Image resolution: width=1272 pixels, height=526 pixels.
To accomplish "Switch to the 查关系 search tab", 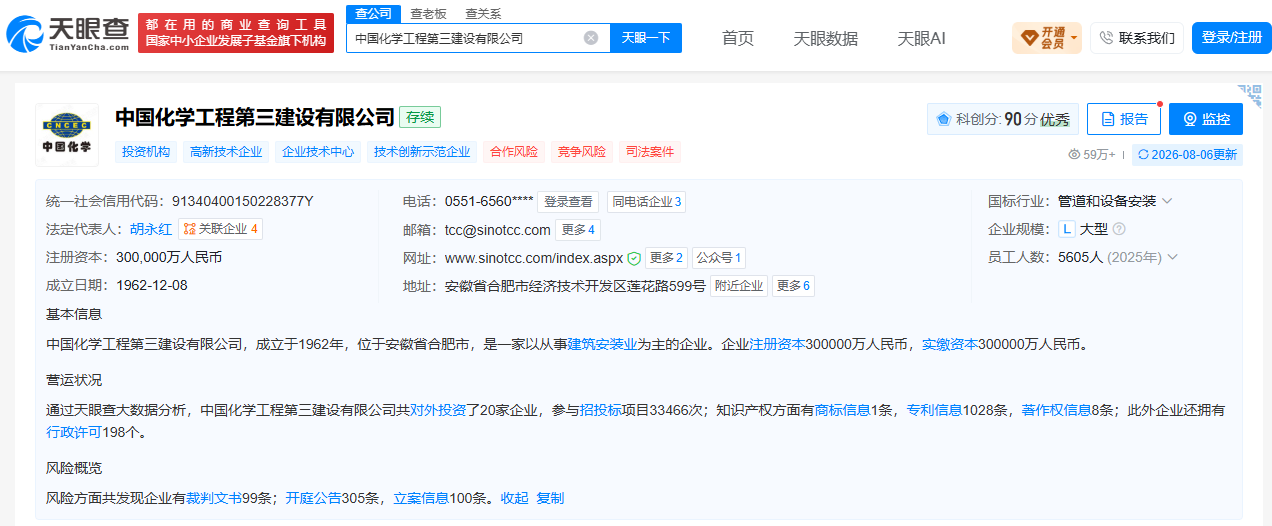I will (483, 13).
